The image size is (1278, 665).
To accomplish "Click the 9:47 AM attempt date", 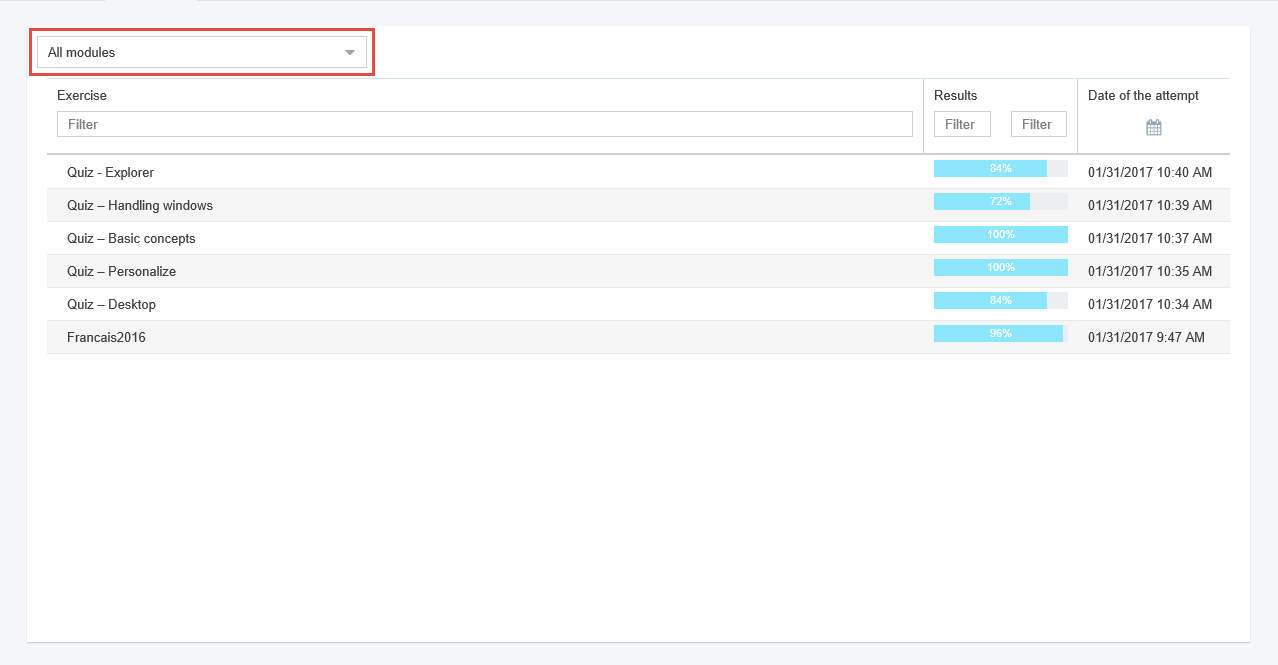I will pos(1146,337).
